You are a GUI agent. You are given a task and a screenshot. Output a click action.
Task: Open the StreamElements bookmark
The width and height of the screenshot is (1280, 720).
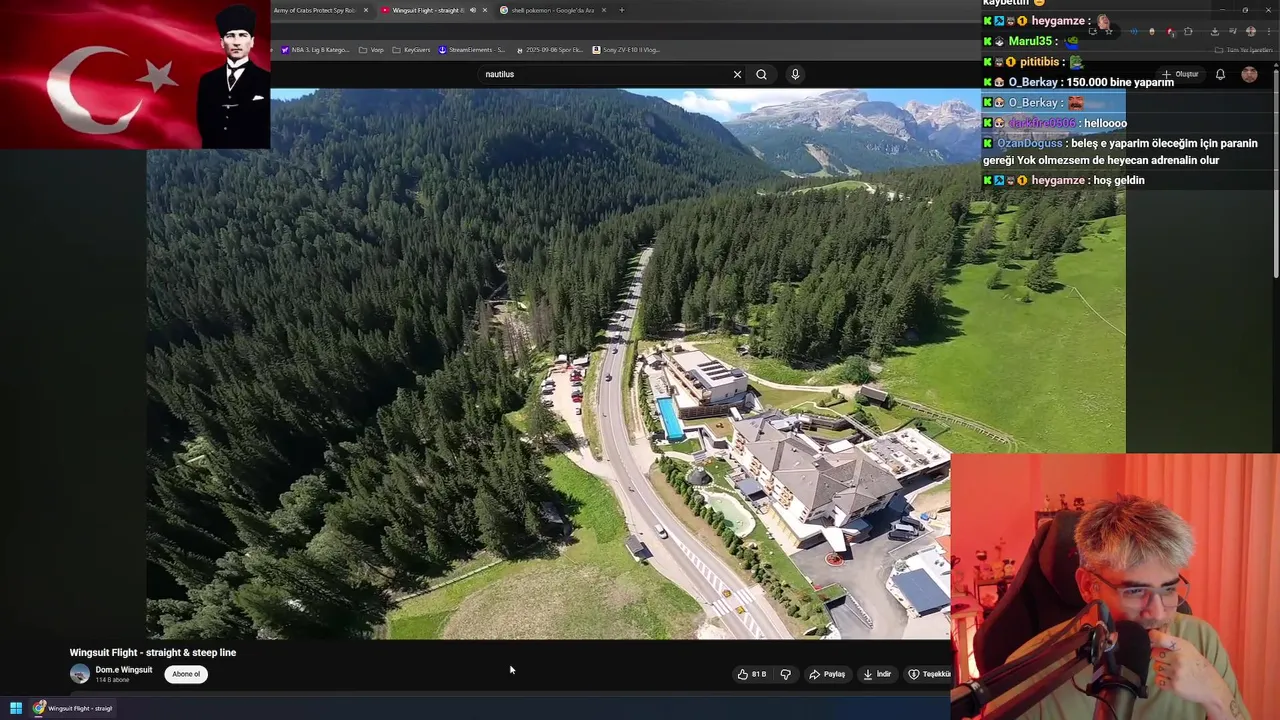pyautogui.click(x=472, y=49)
